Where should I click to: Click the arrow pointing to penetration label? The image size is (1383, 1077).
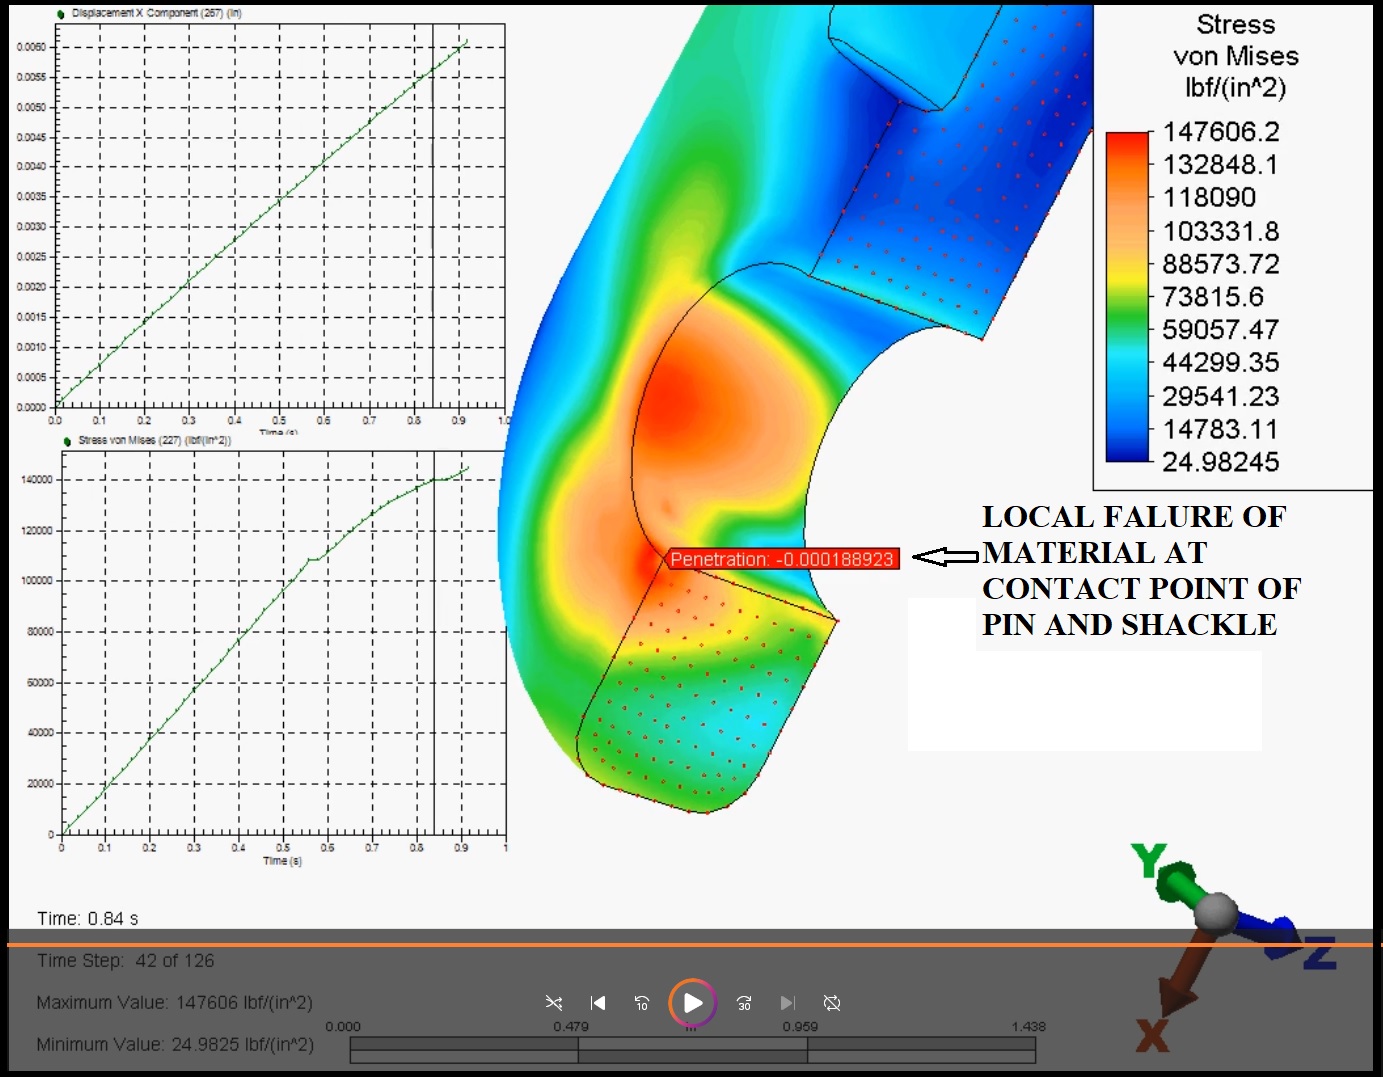coord(945,557)
